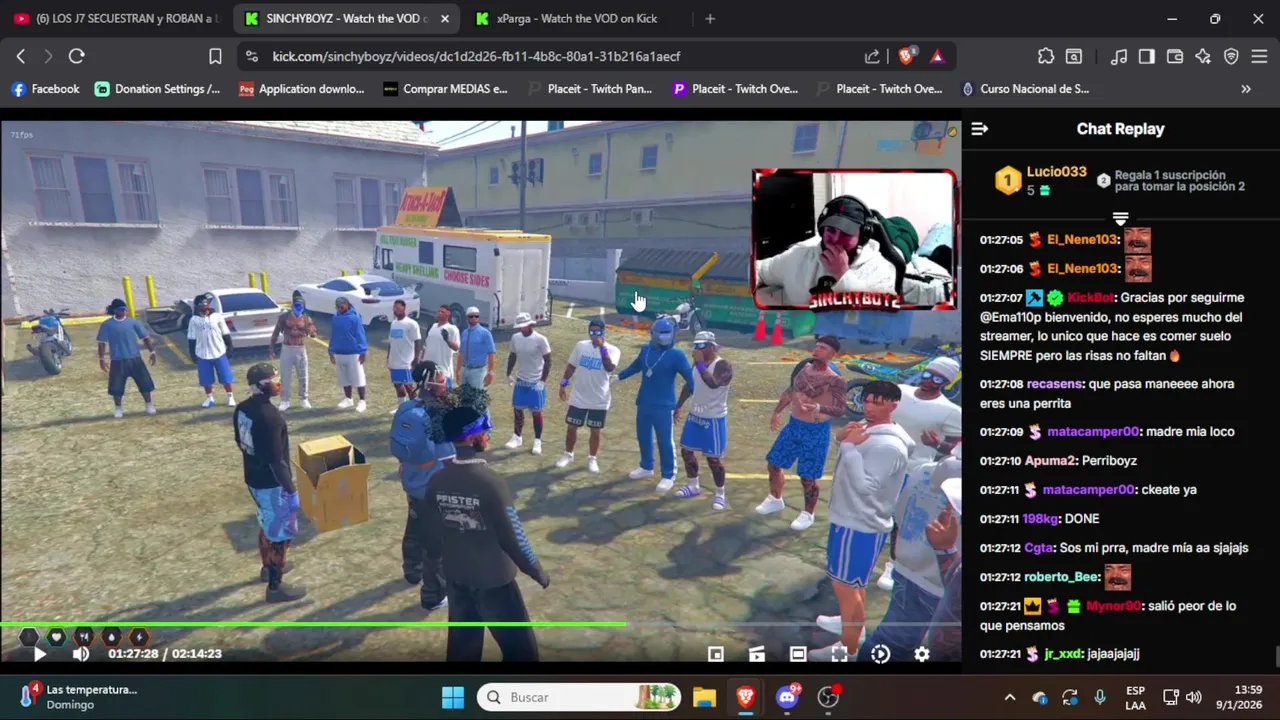This screenshot has width=1280, height=720.
Task: Collapse the Chat Replay panel
Action: click(980, 129)
